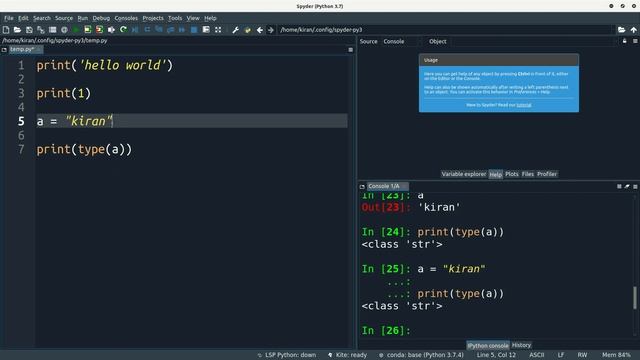Open the Consoles menu
640x360 pixels.
click(x=126, y=18)
